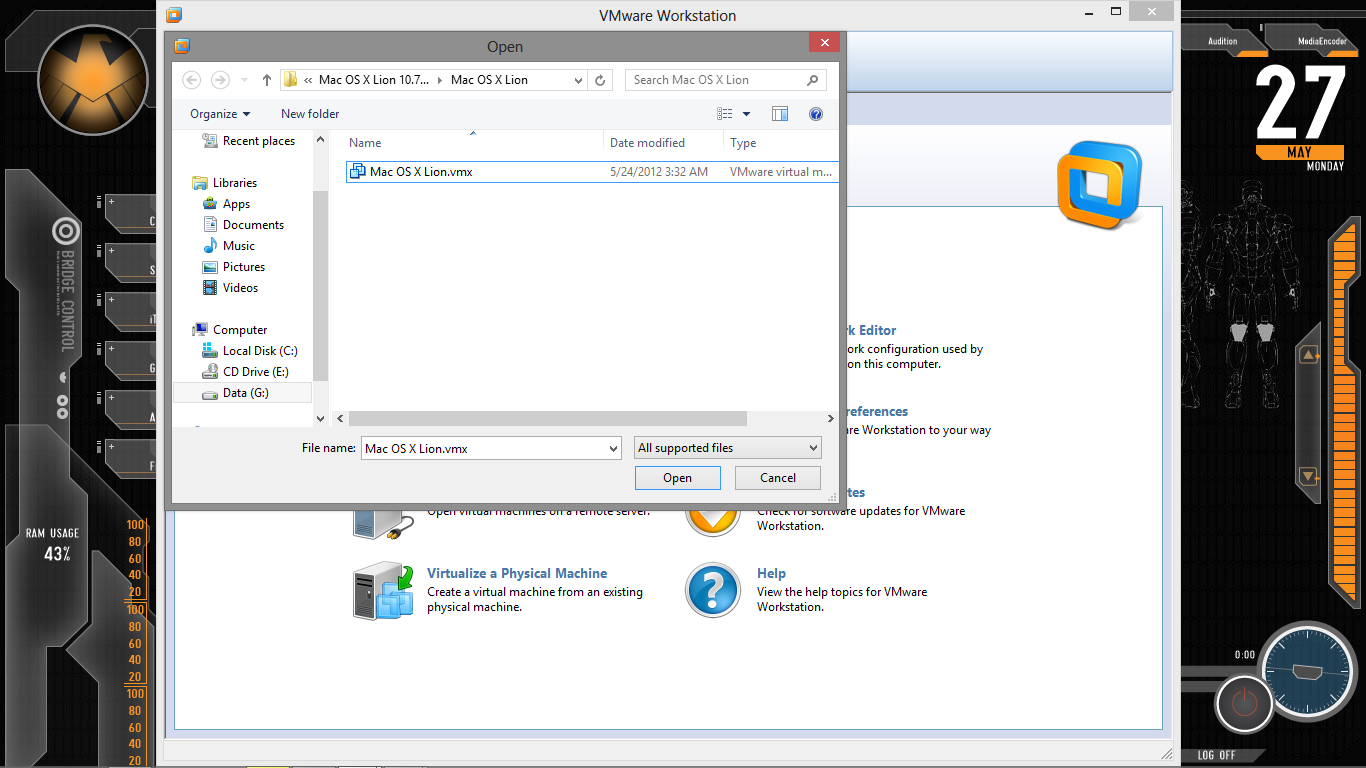Click the VMware Workstation logo
Image resolution: width=1366 pixels, height=768 pixels.
click(x=1100, y=186)
